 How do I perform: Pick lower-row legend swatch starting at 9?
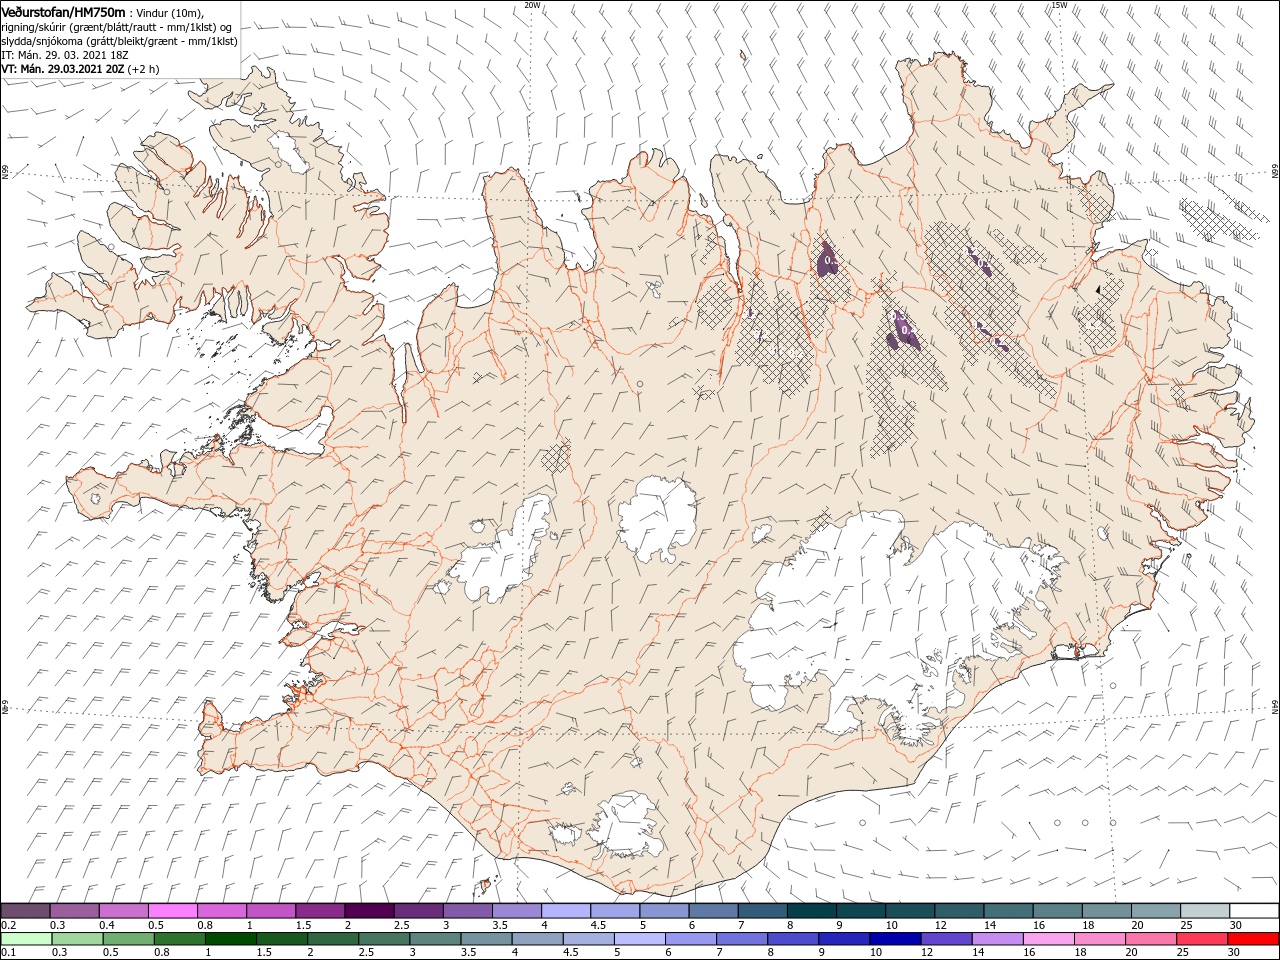844,939
